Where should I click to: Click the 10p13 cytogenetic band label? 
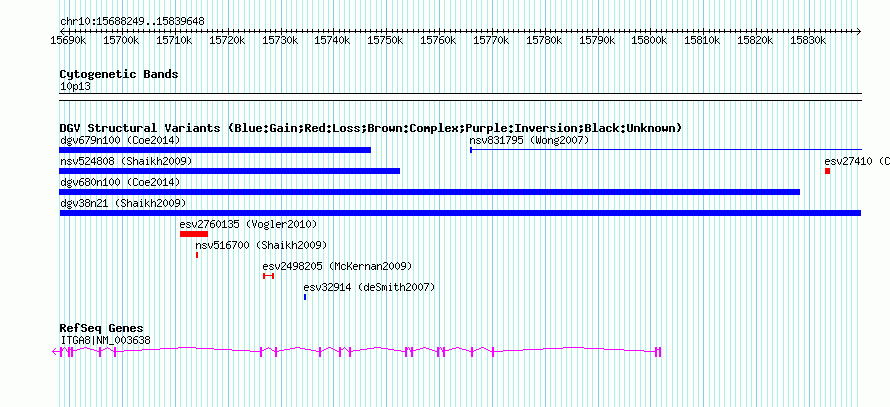[75, 87]
